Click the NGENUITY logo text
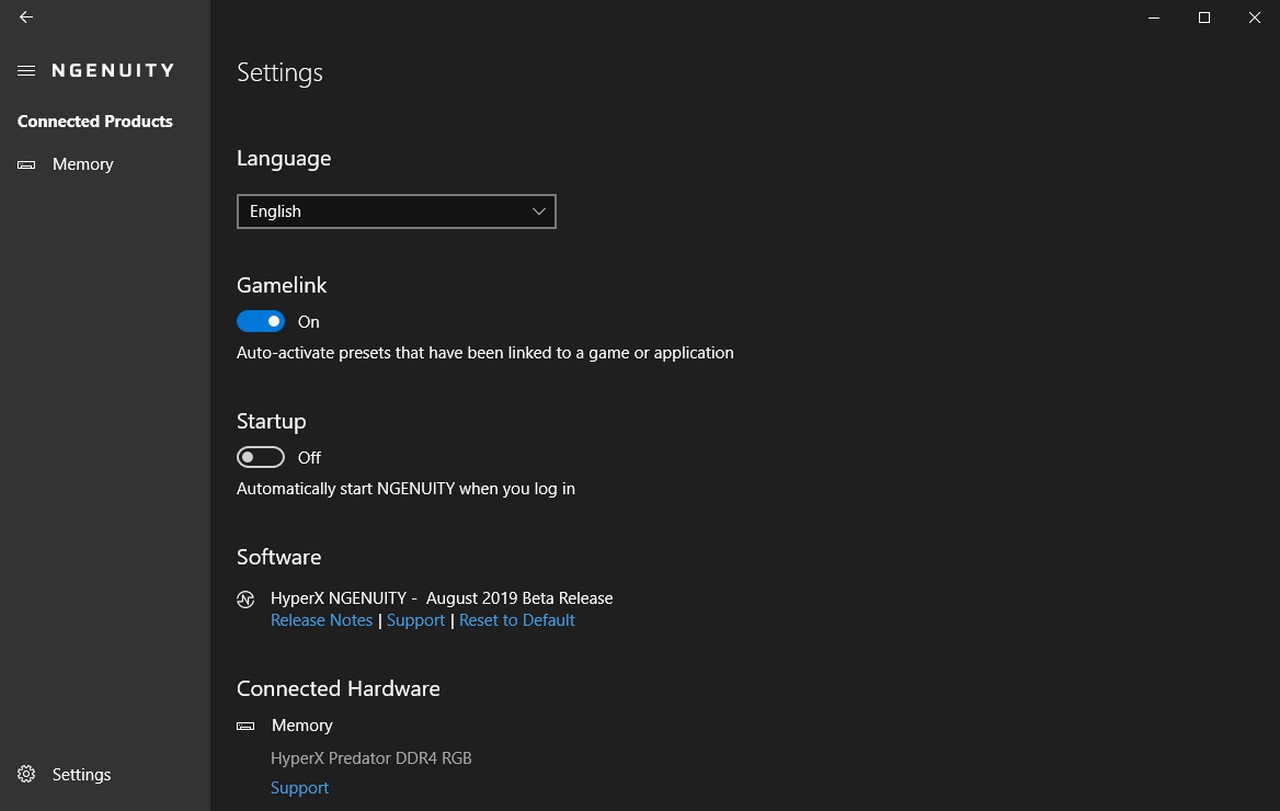This screenshot has height=811, width=1280. [113, 71]
